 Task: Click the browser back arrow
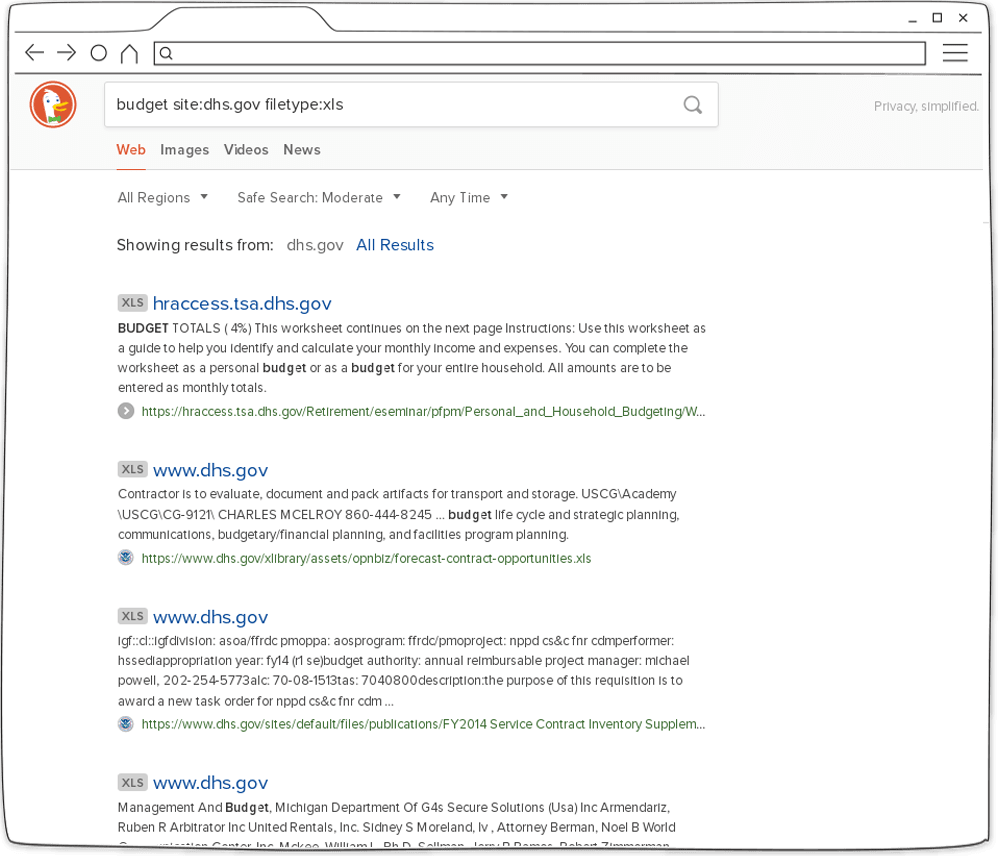[34, 52]
